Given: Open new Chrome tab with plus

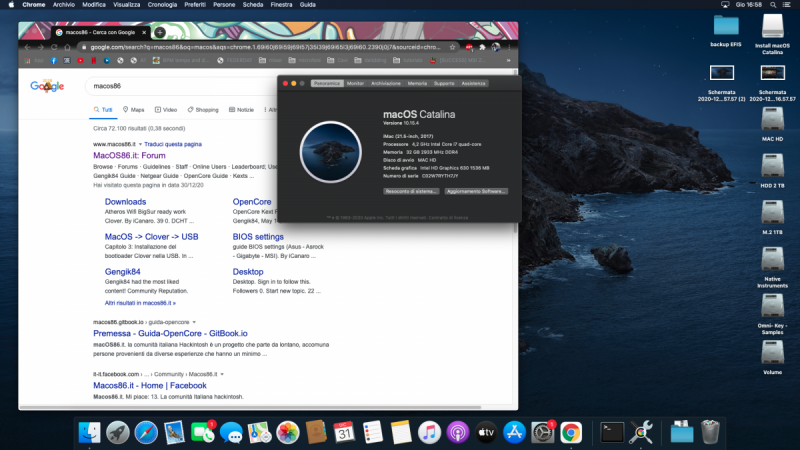Looking at the screenshot, I should [160, 32].
